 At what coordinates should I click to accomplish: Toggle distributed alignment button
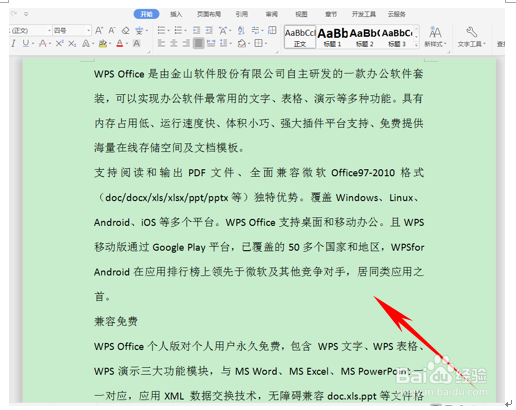[x=211, y=43]
